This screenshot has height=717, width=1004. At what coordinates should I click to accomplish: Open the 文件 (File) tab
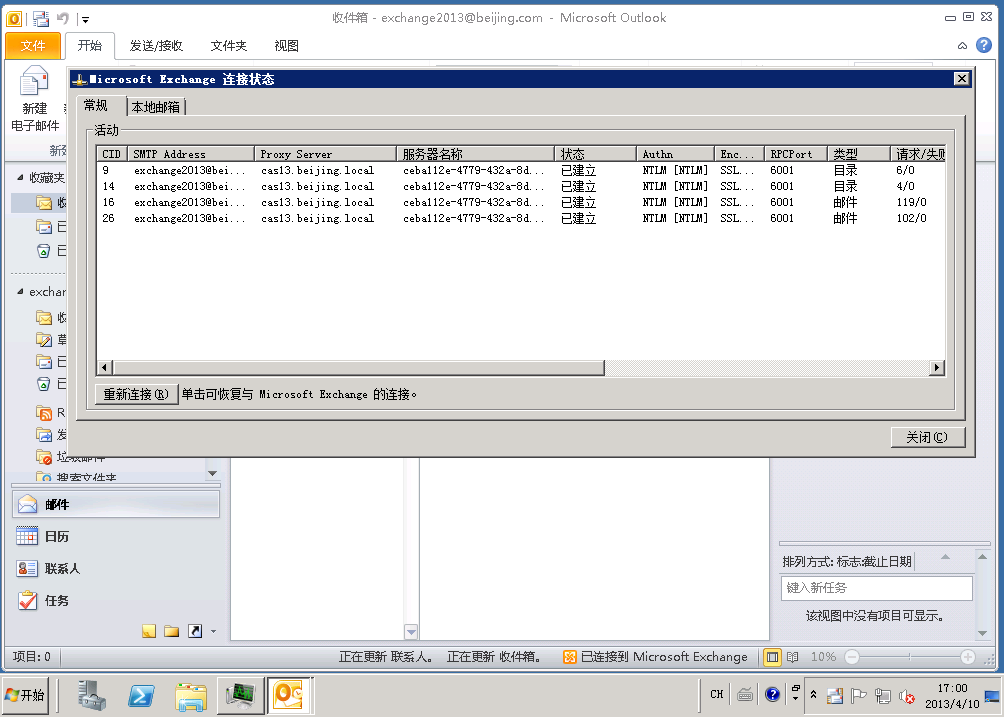[x=33, y=45]
